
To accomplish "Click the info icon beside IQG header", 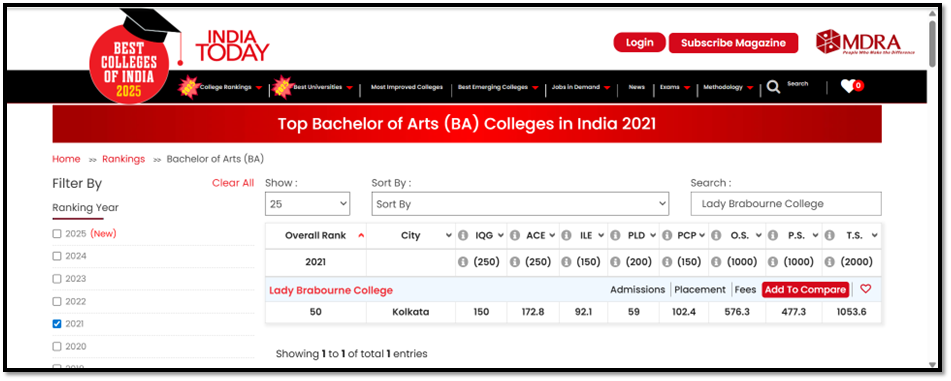I will [463, 235].
